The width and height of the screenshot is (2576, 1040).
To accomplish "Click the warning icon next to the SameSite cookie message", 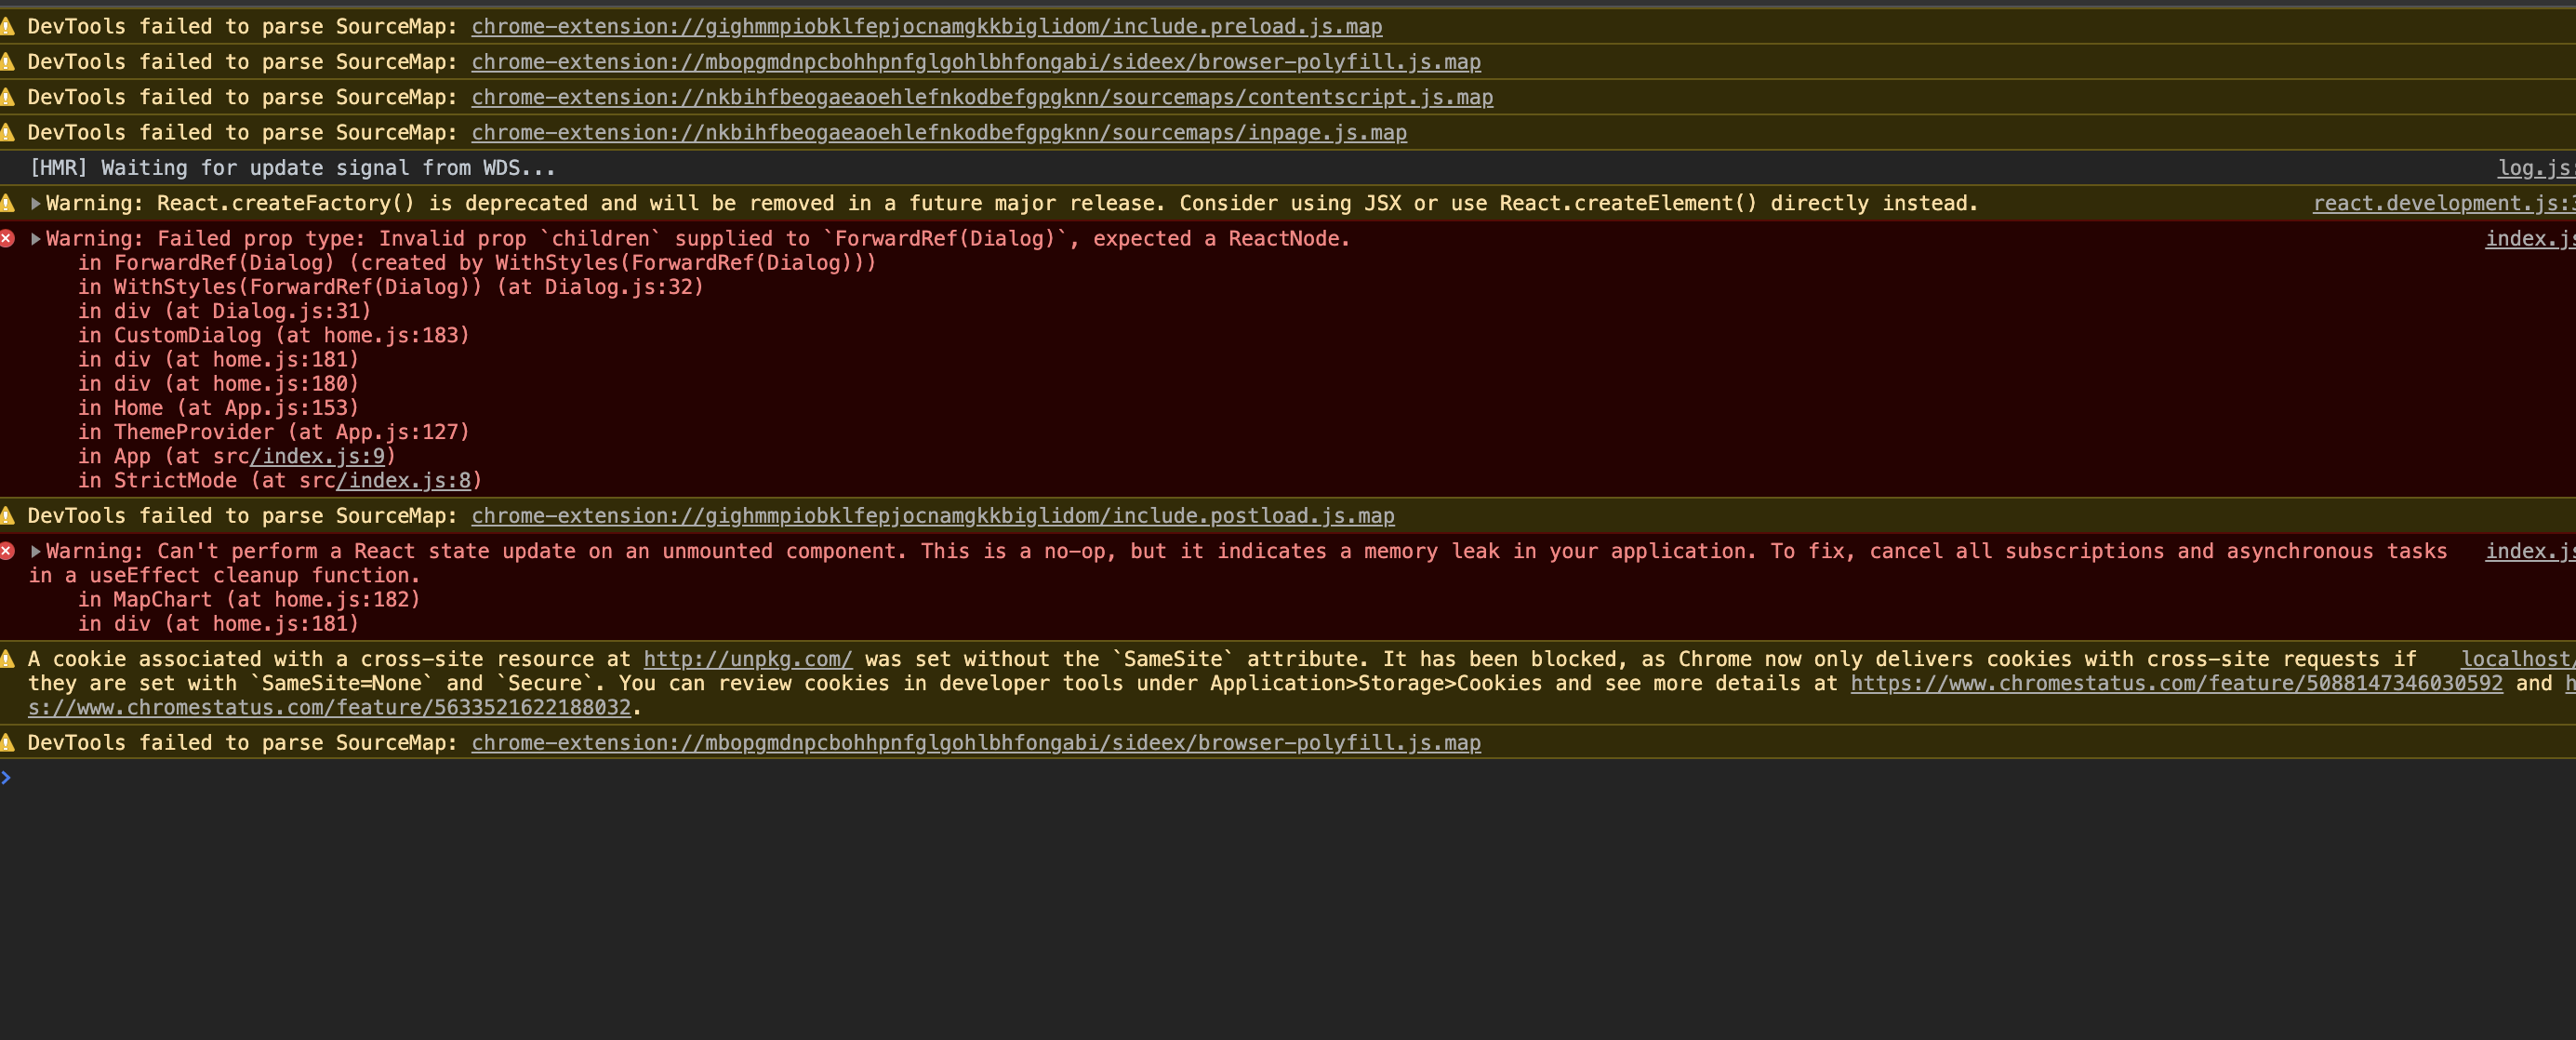I will click(x=9, y=659).
